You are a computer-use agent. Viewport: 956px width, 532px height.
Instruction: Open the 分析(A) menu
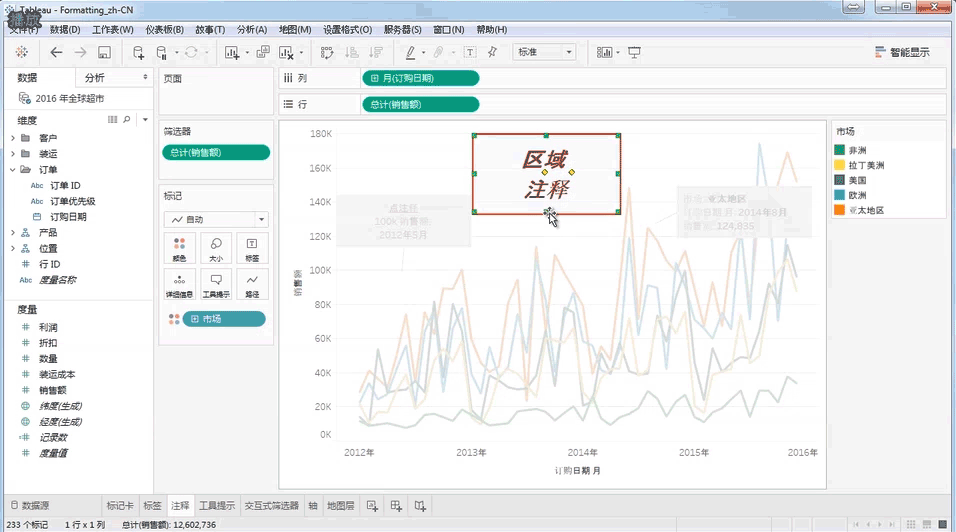point(251,30)
